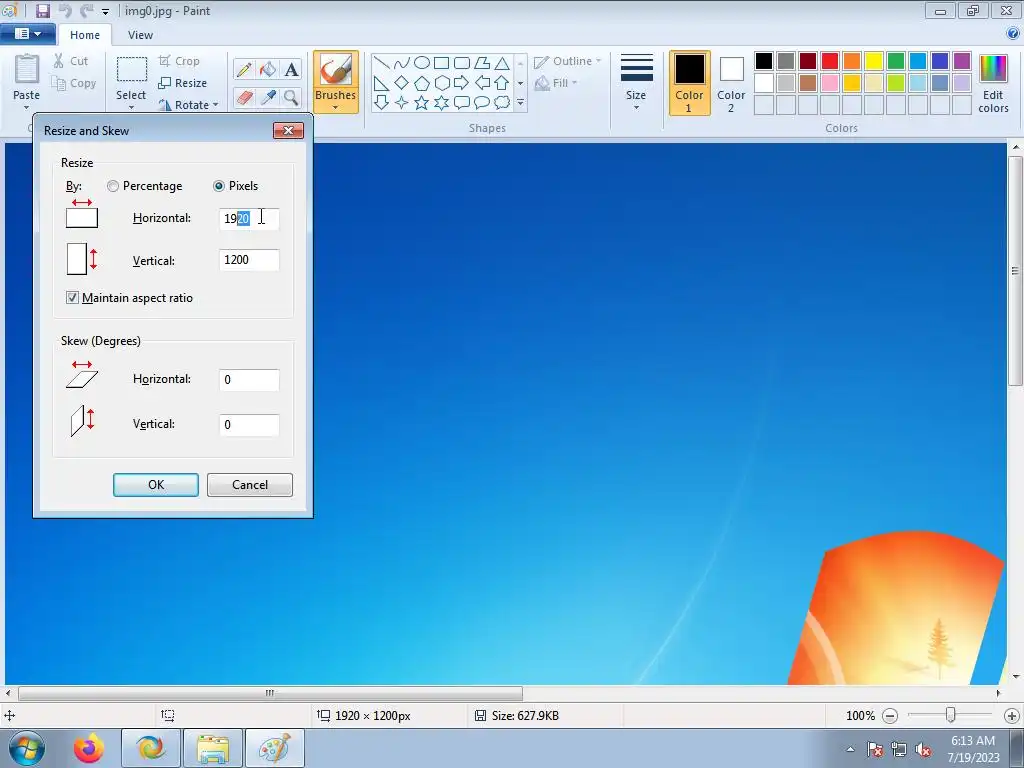Activate Color 2 selector
The height and width of the screenshot is (768, 1024).
[731, 83]
